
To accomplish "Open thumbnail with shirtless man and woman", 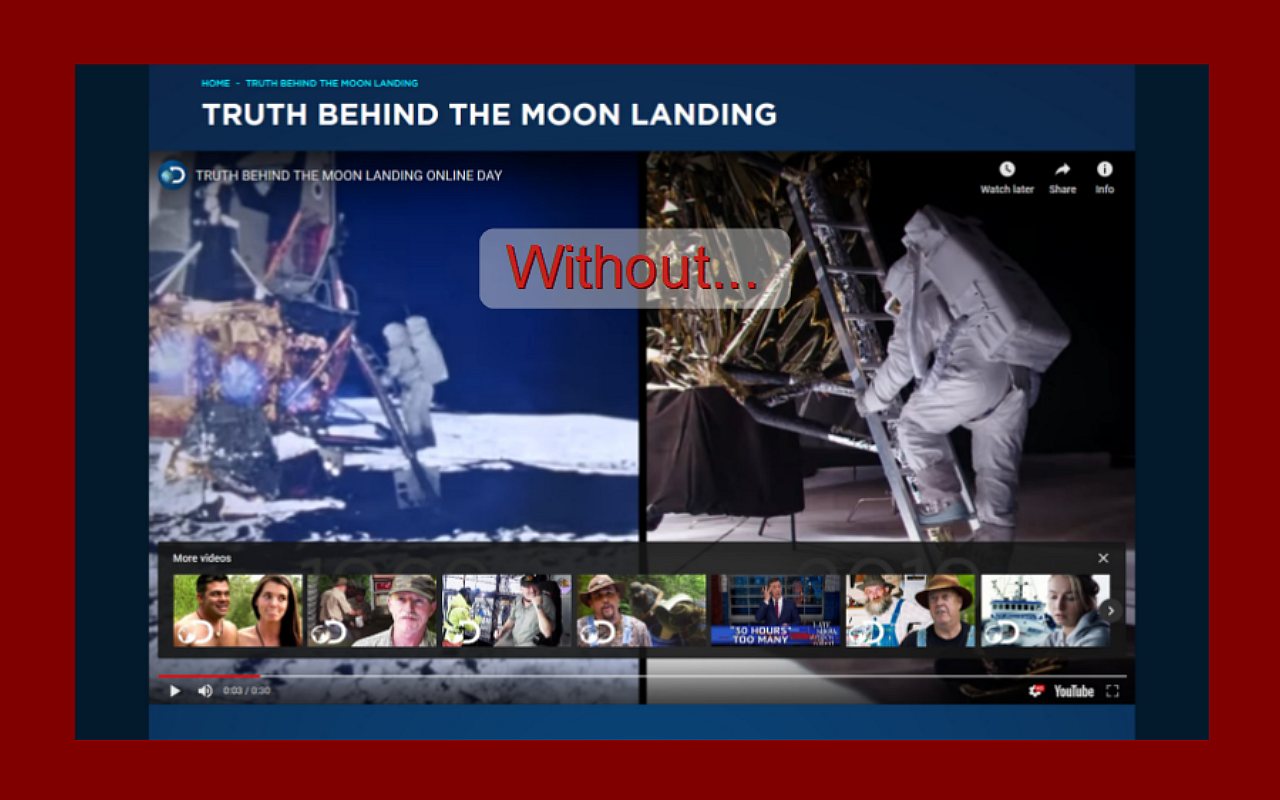I will 238,610.
